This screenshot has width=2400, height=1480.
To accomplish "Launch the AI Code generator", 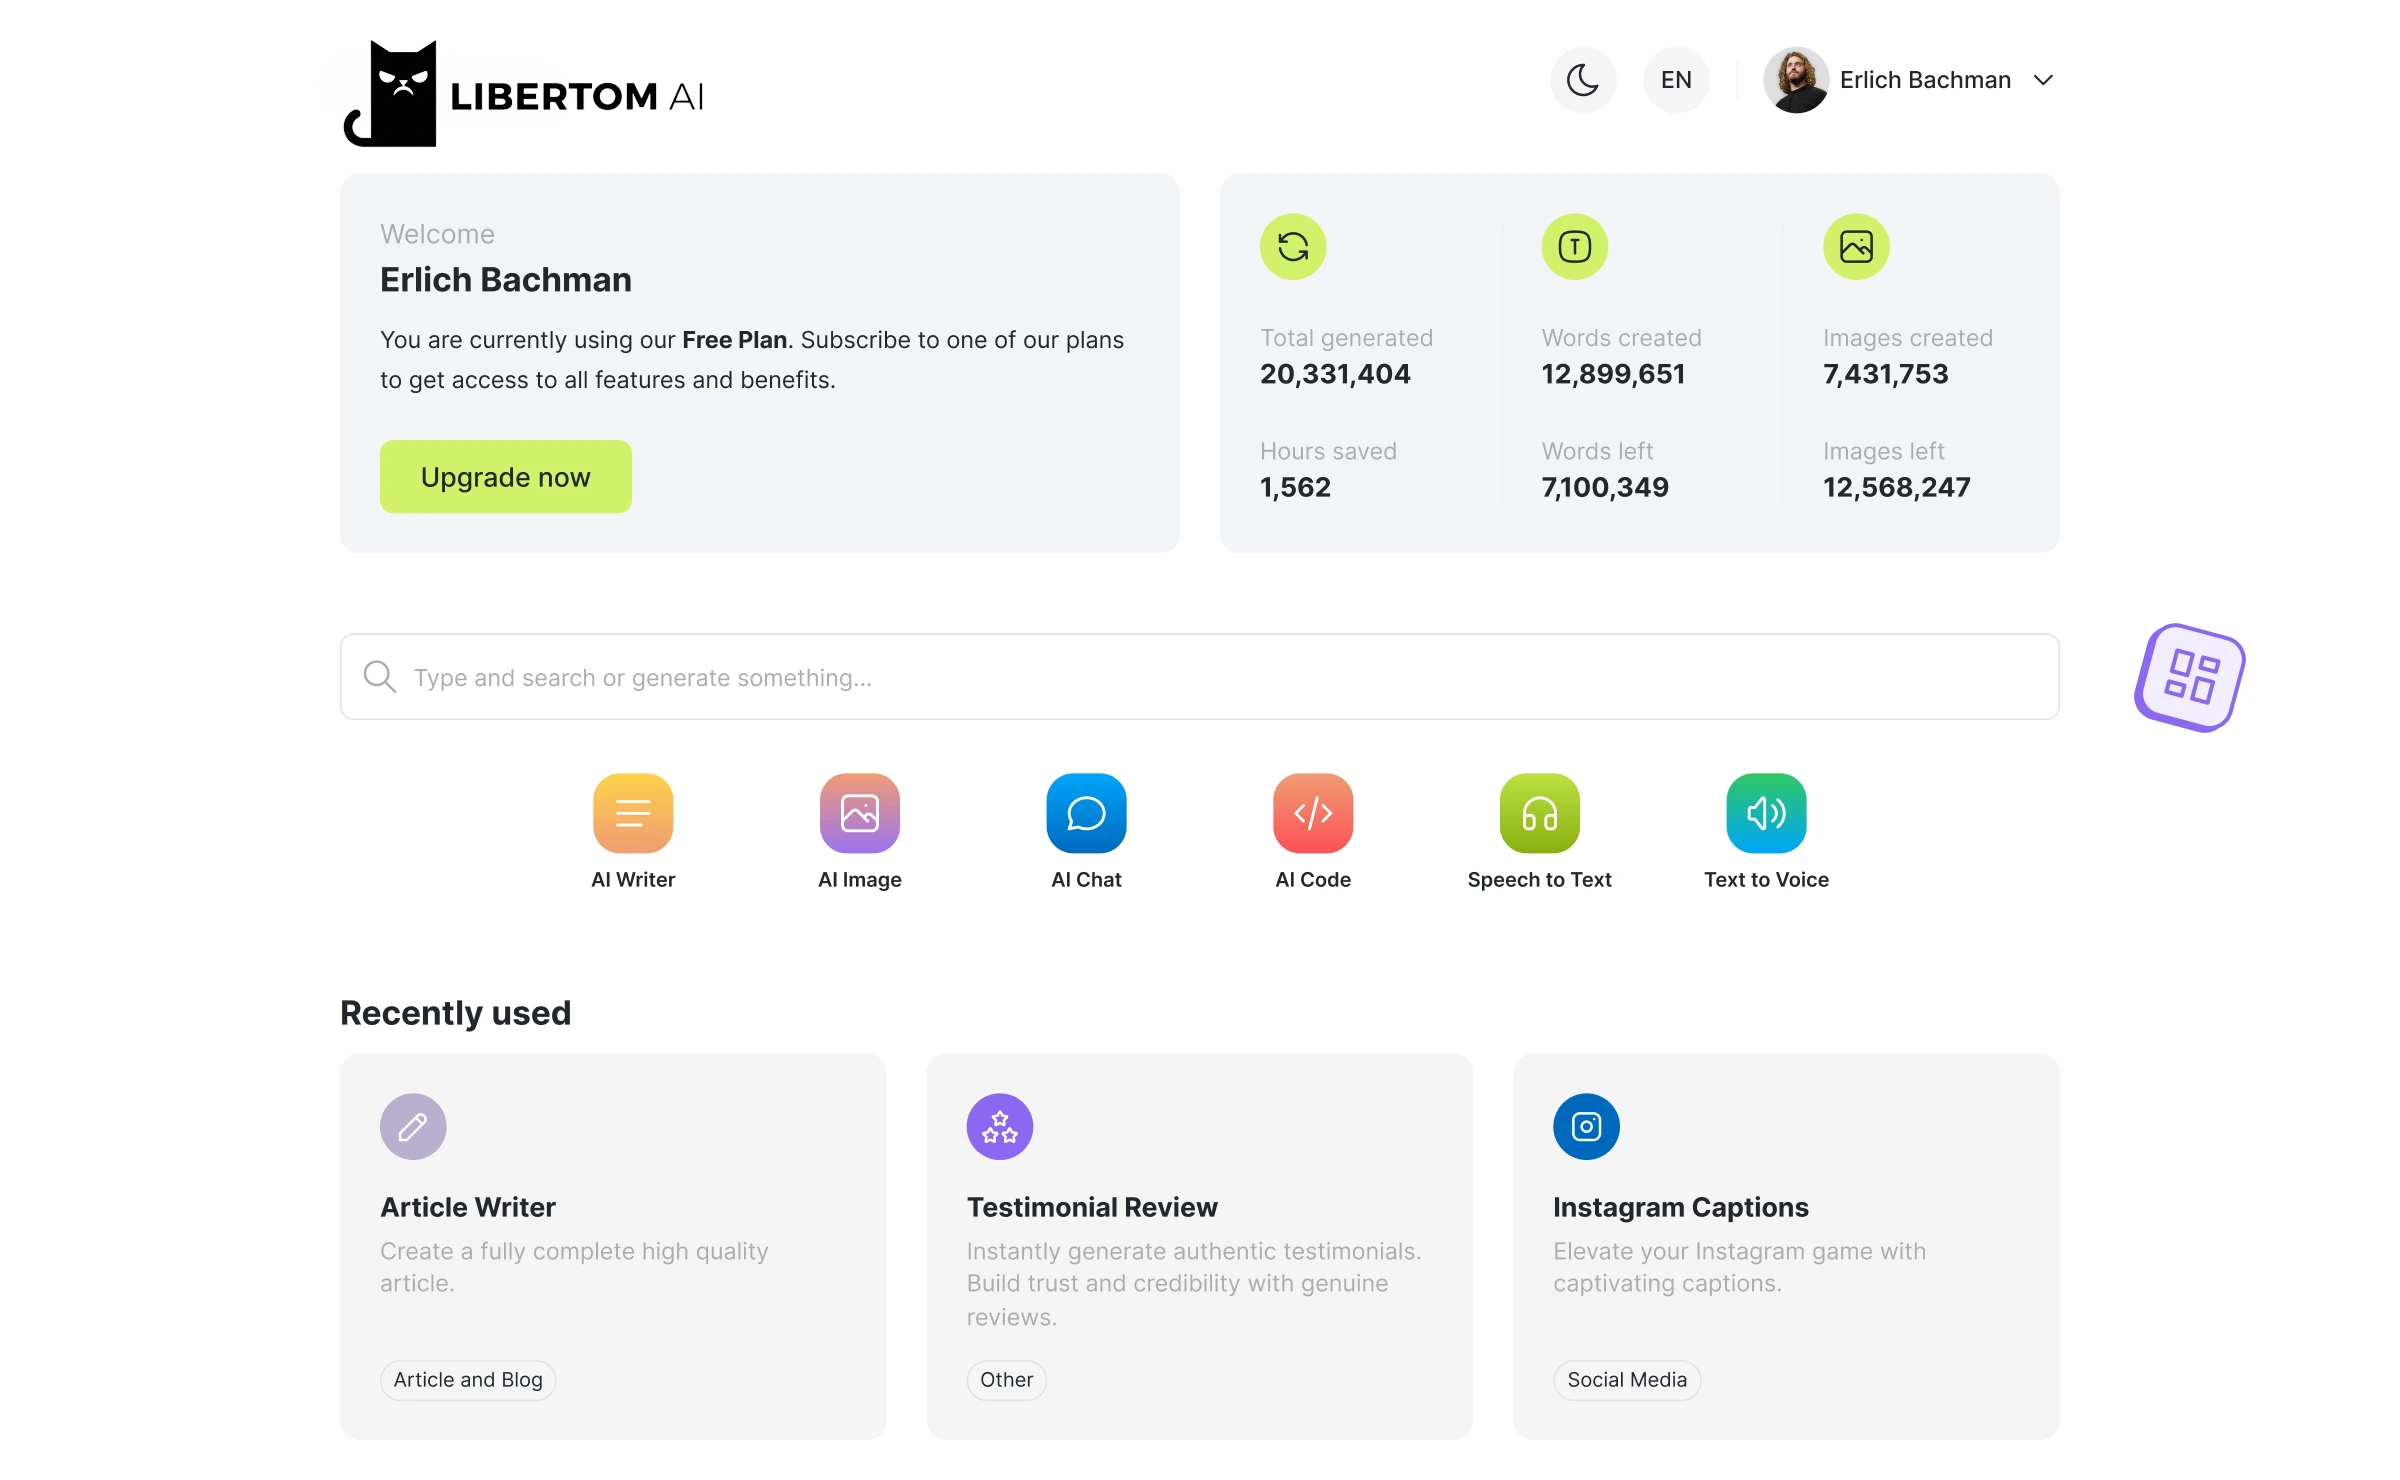I will pyautogui.click(x=1312, y=812).
